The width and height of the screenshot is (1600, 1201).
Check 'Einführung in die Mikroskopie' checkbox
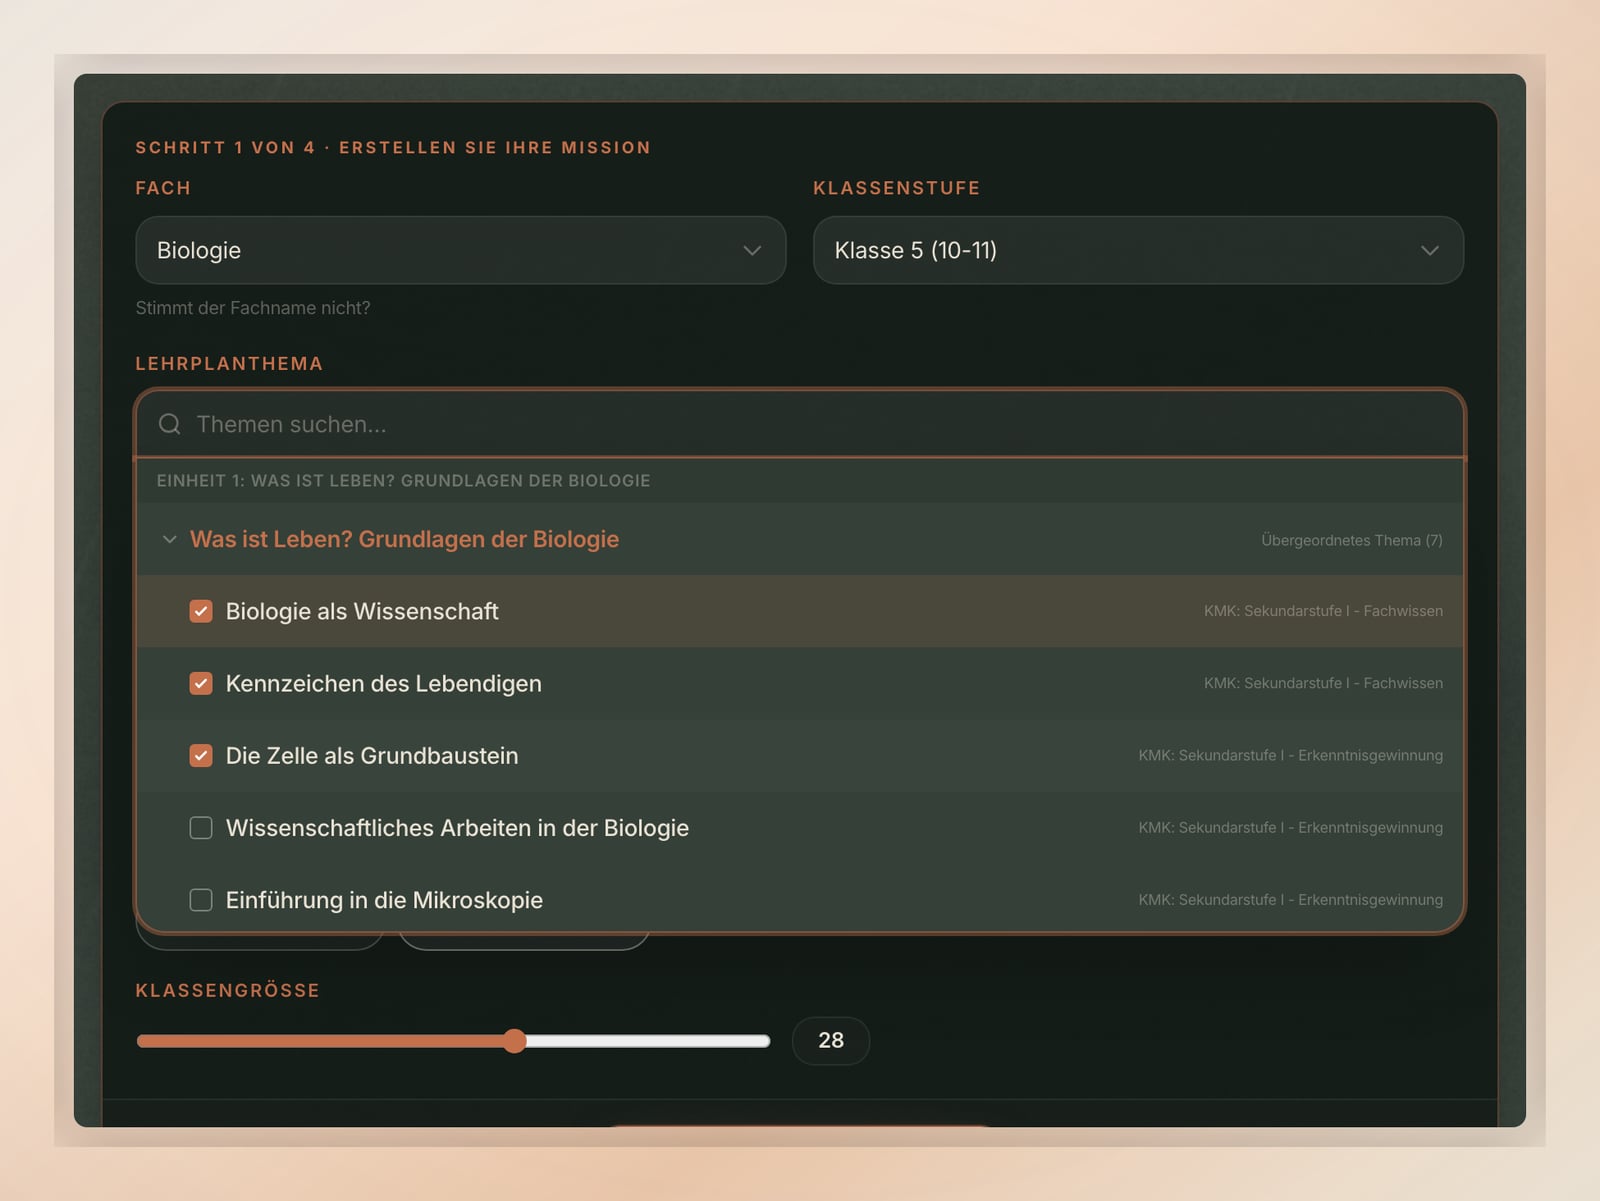tap(201, 900)
